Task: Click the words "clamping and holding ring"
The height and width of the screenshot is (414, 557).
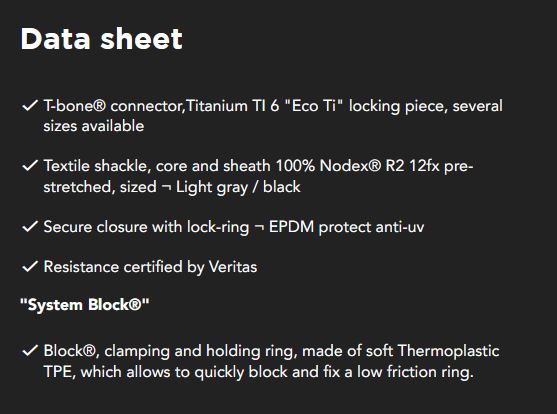Action: point(199,351)
